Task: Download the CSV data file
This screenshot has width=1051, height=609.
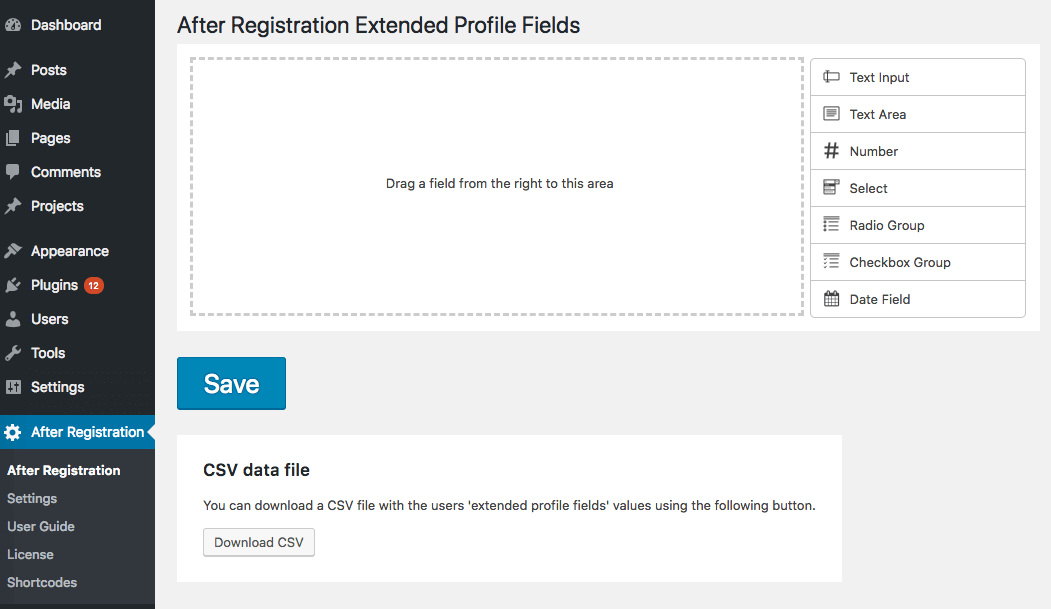Action: 258,542
